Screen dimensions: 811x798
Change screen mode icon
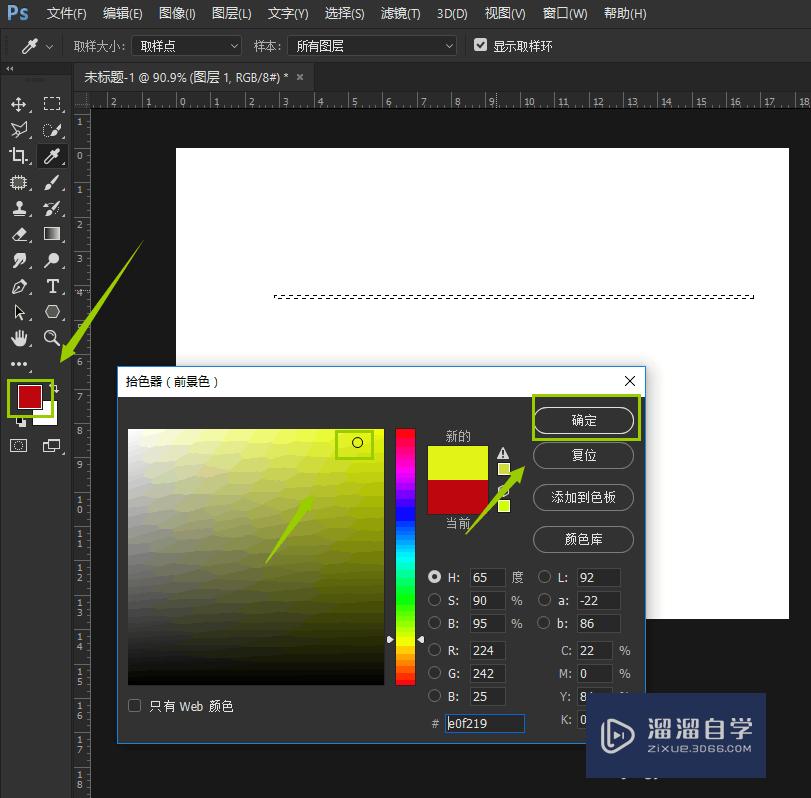[52, 445]
